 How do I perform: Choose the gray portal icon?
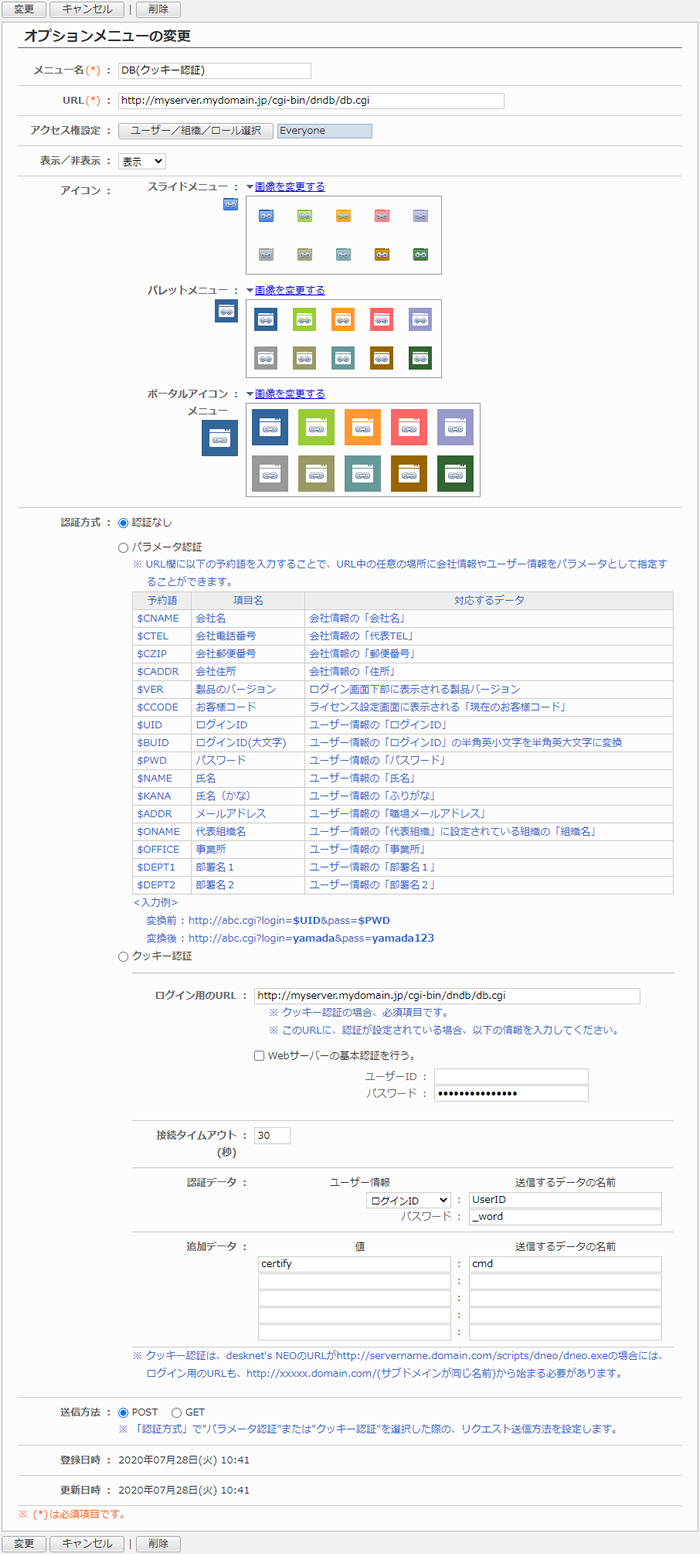270,473
